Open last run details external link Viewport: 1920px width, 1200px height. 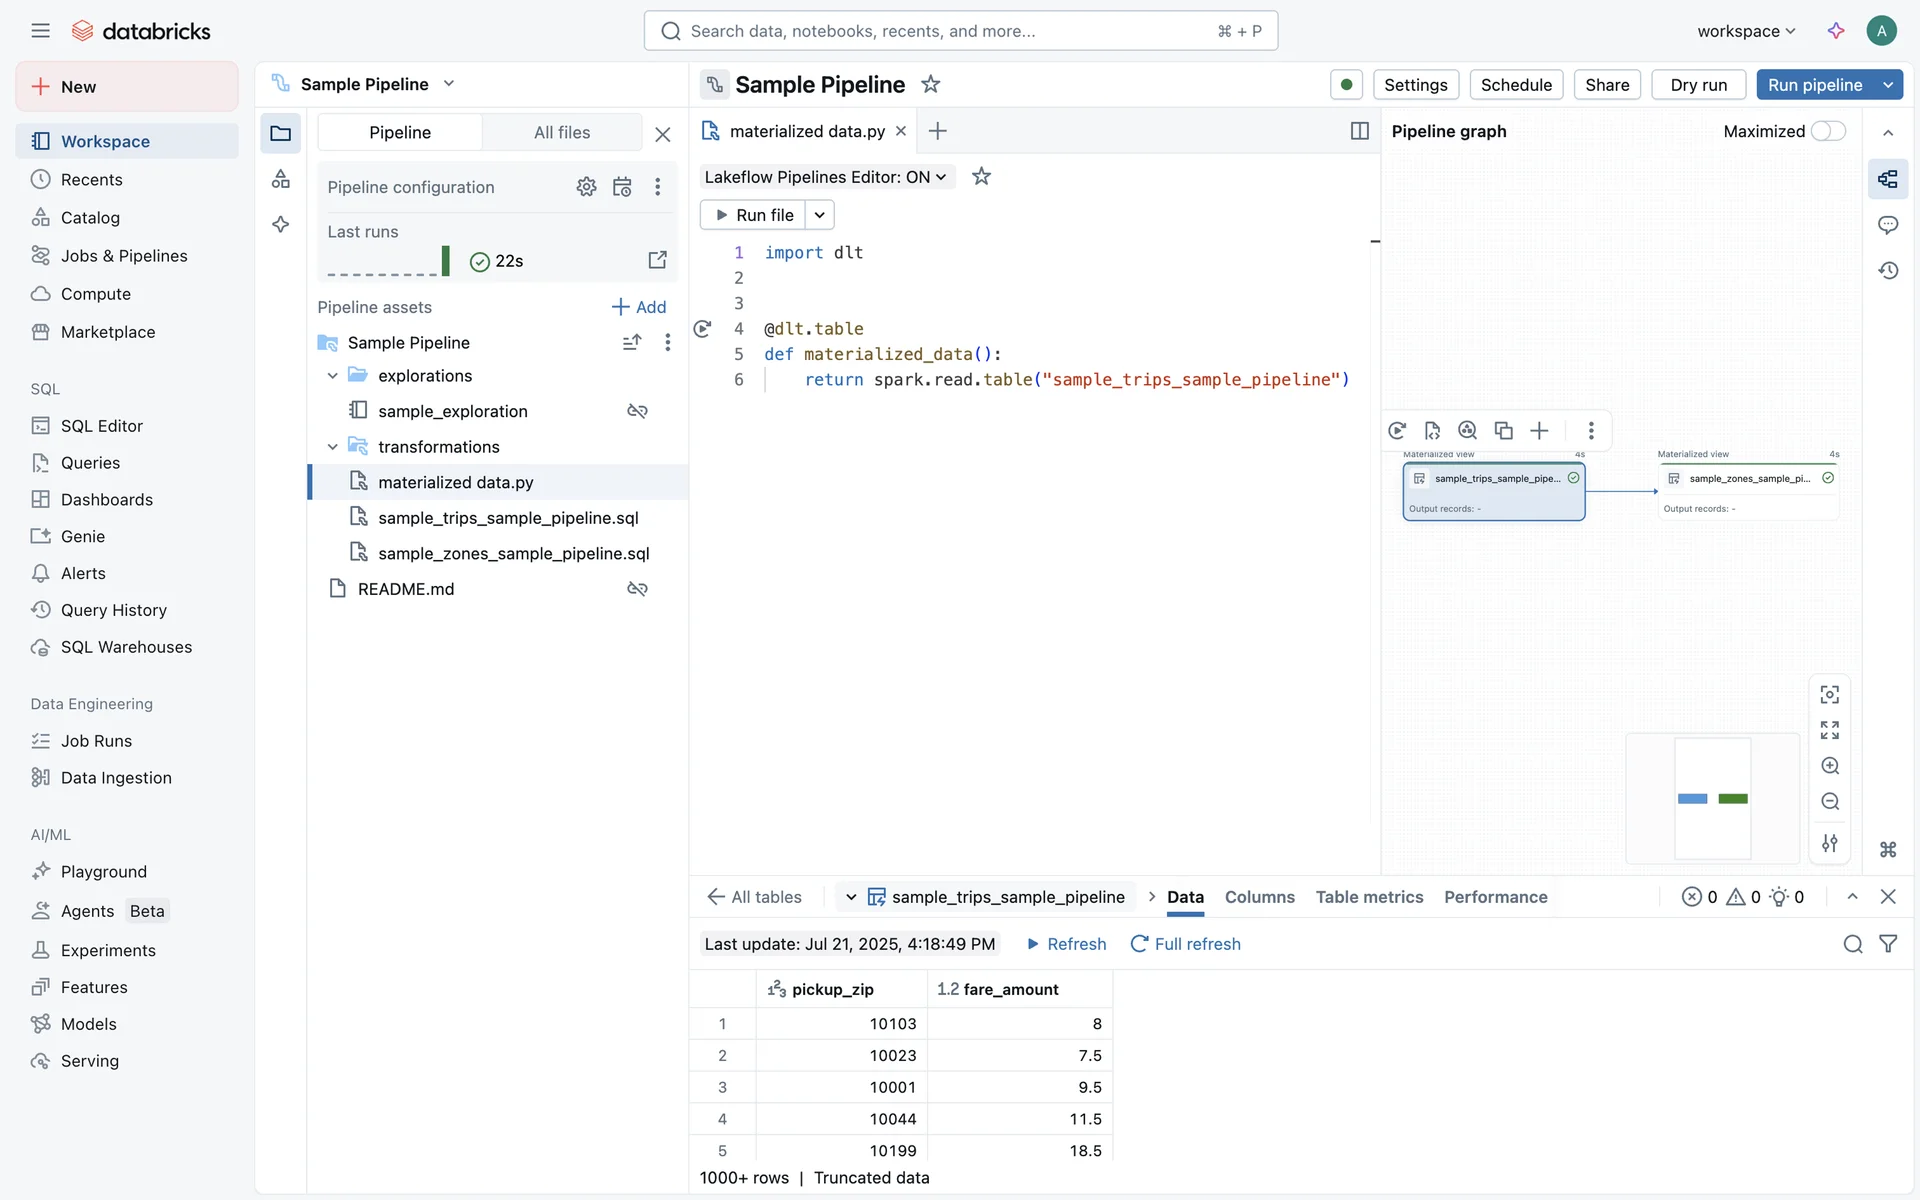(657, 260)
